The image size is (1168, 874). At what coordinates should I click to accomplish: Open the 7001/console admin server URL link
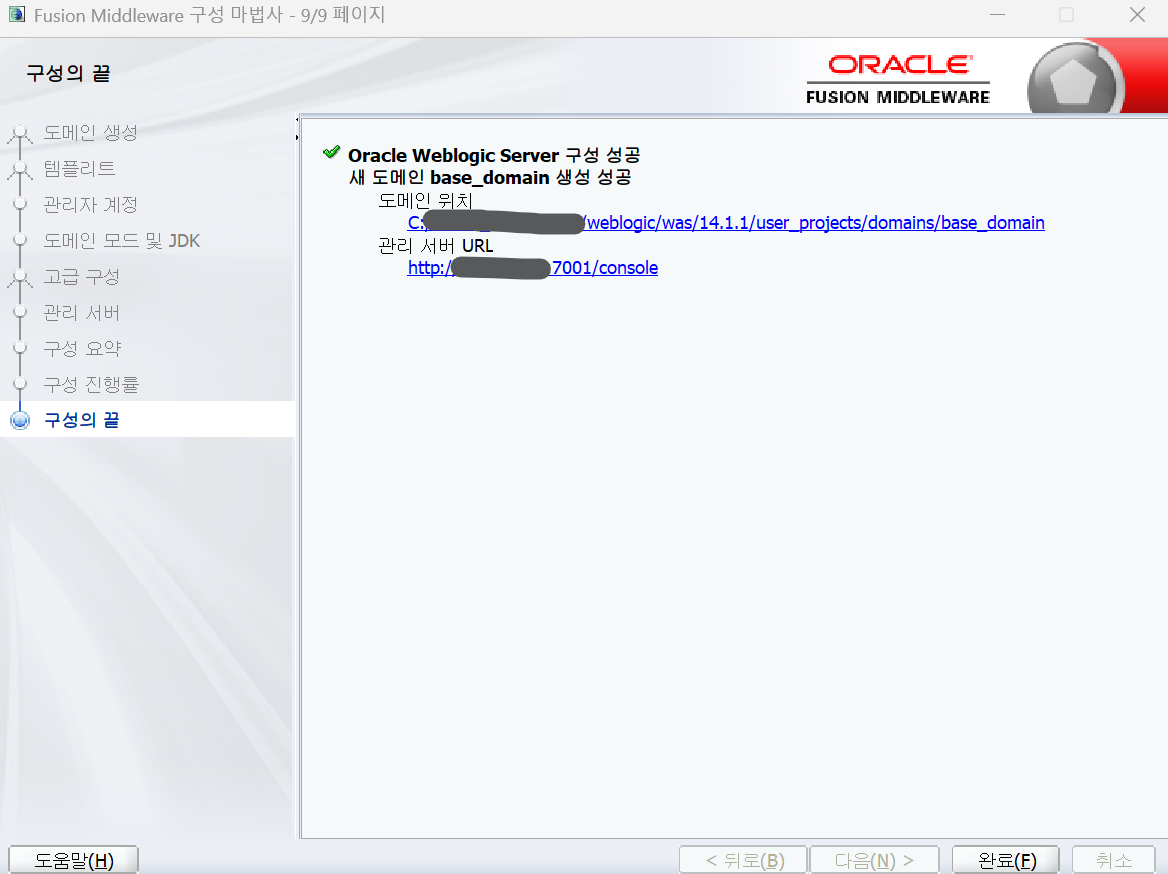click(x=533, y=267)
